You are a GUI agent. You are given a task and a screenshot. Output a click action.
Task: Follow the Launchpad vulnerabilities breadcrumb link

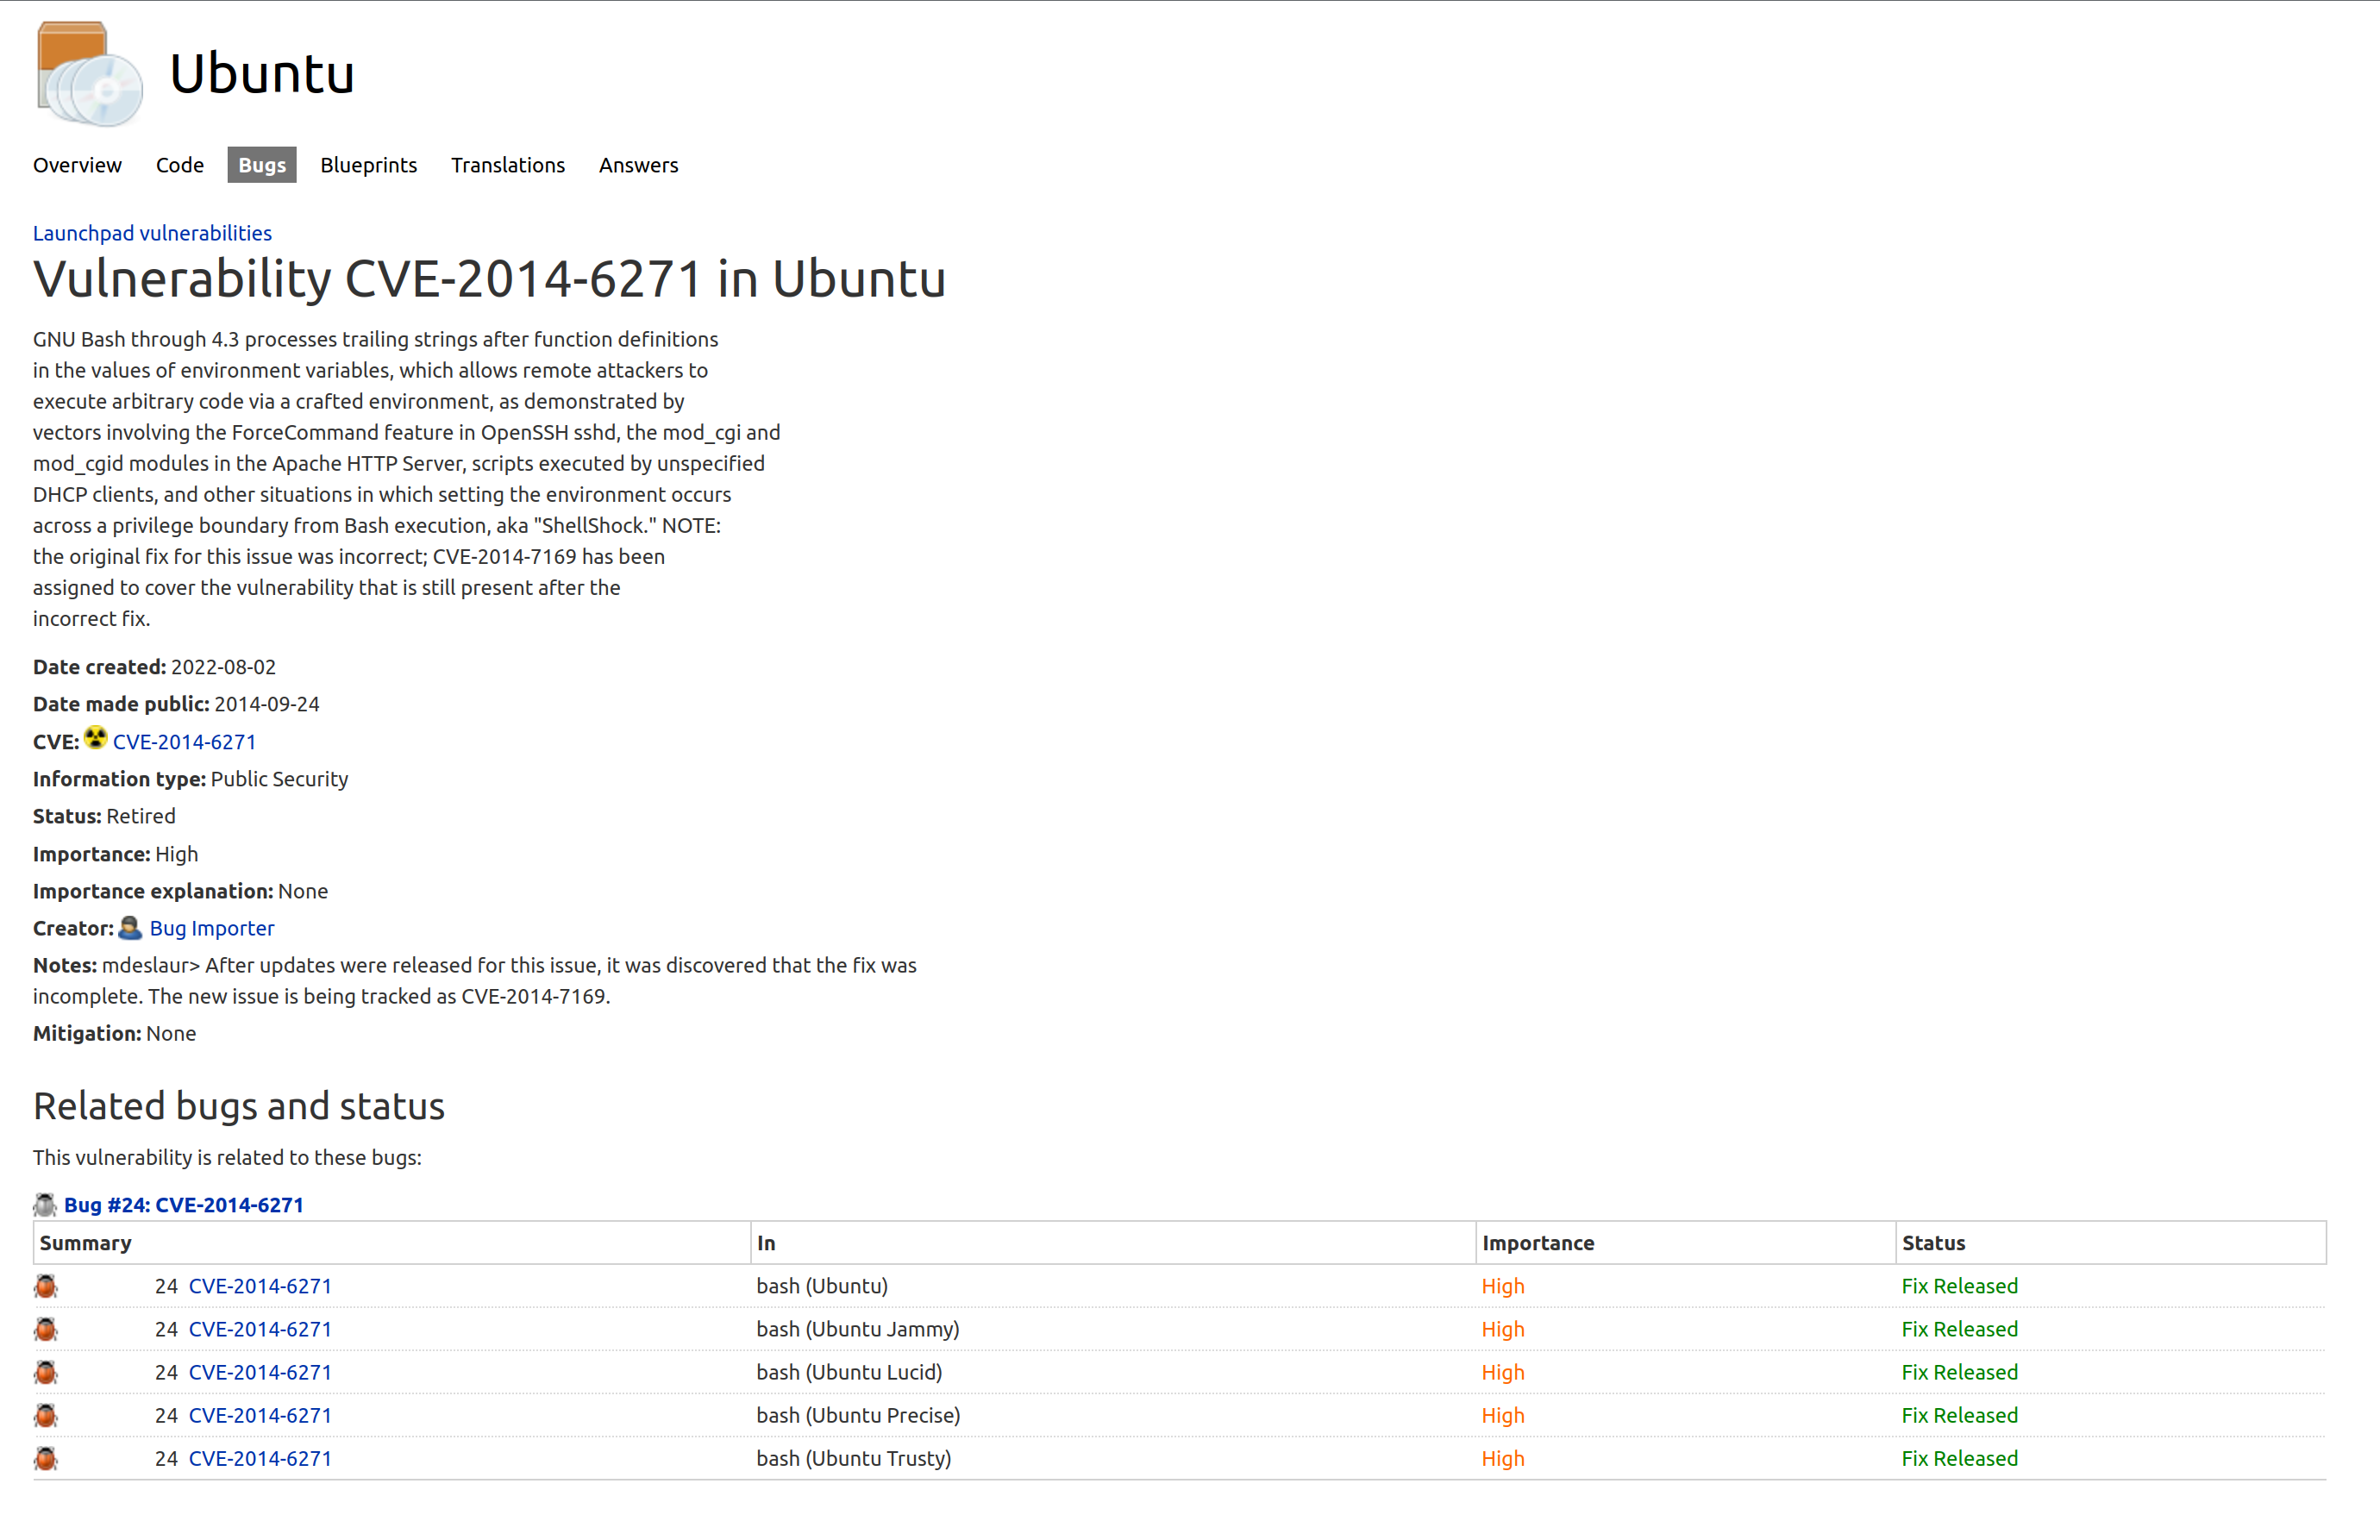[152, 233]
